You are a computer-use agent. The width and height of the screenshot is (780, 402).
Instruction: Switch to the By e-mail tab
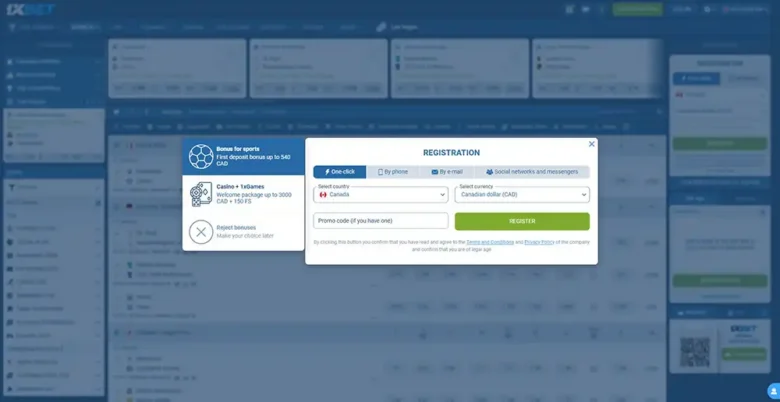tap(447, 172)
